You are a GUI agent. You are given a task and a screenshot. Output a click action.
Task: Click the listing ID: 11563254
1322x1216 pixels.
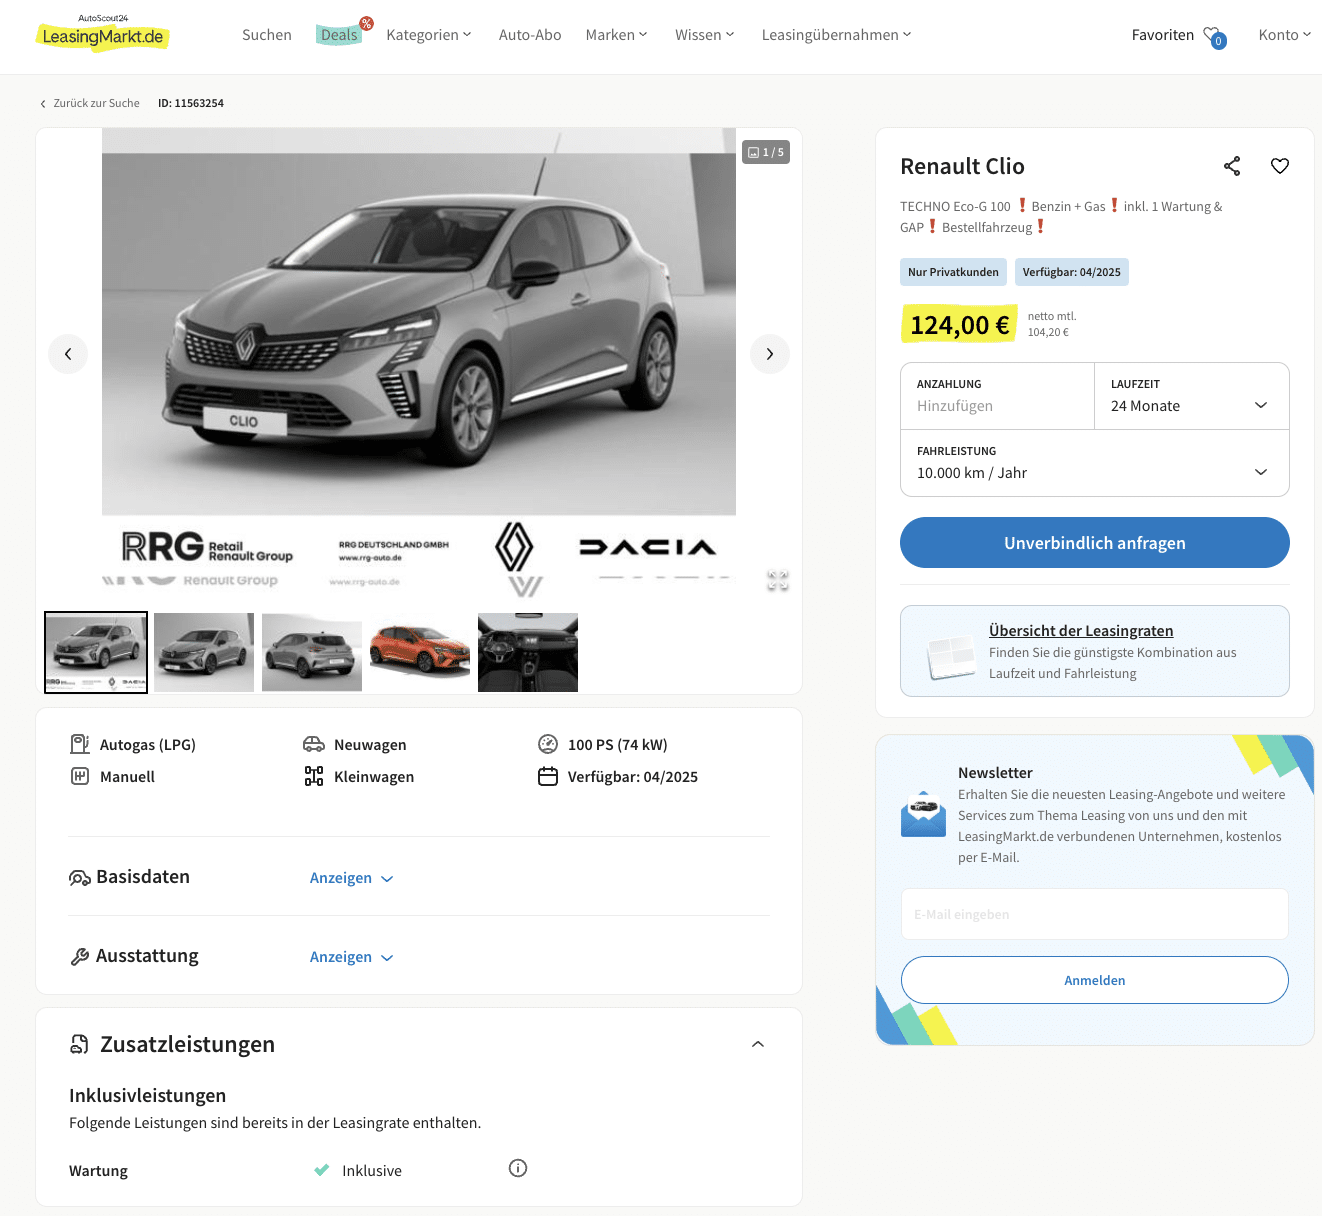(x=191, y=103)
